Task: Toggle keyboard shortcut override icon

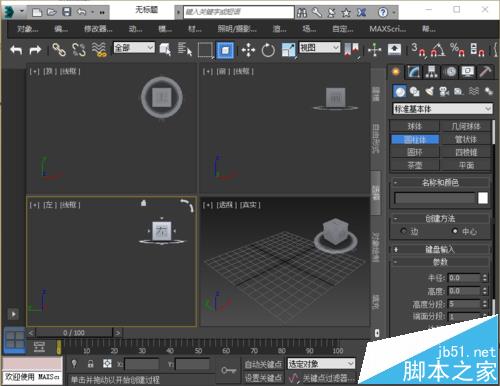Action: coord(394,50)
